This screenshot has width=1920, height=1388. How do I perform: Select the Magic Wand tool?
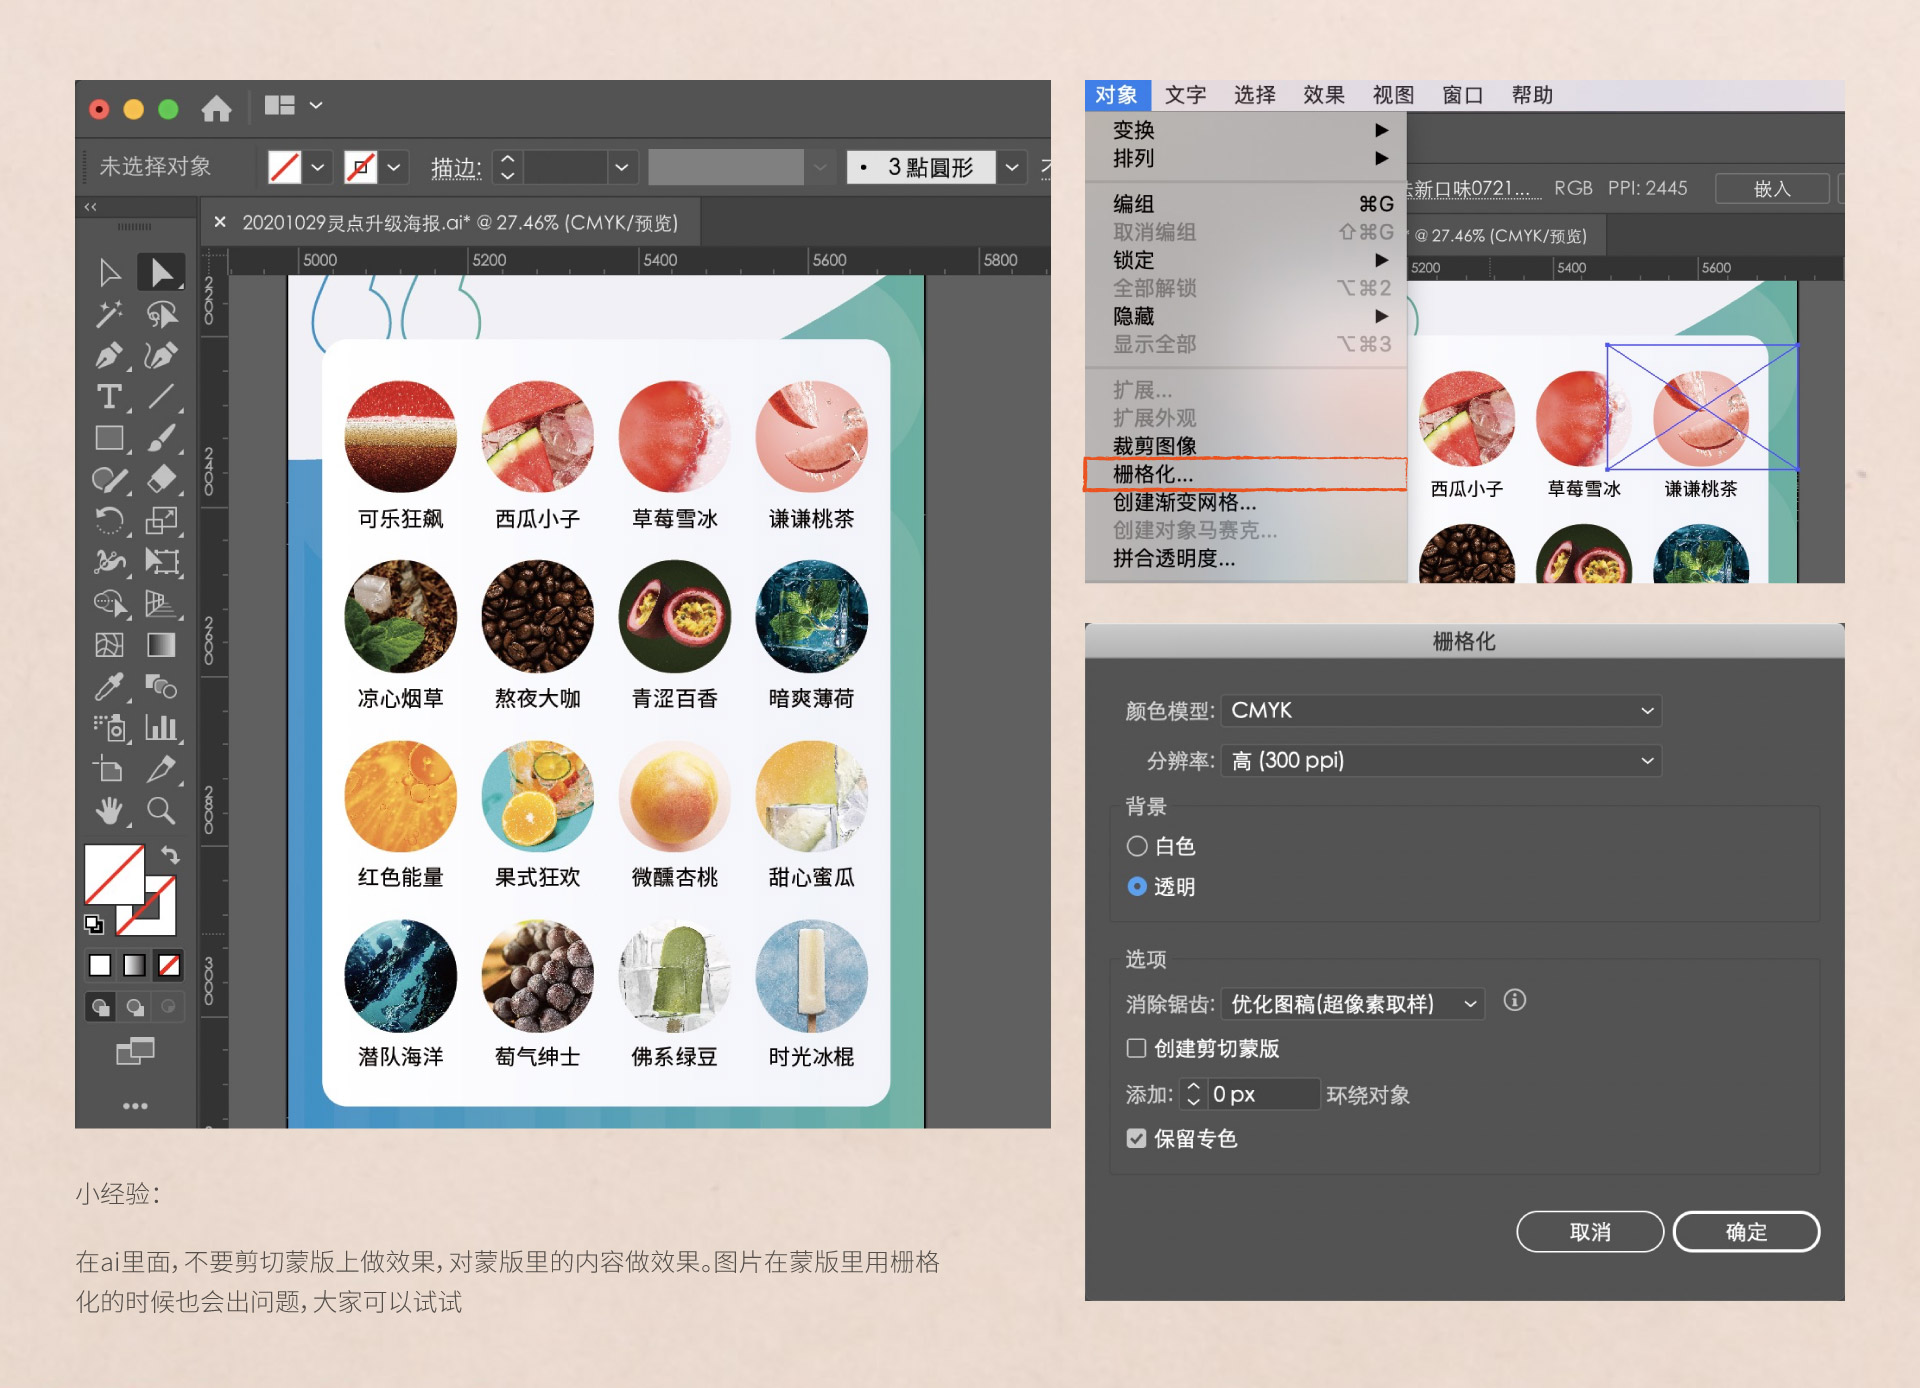[x=109, y=314]
